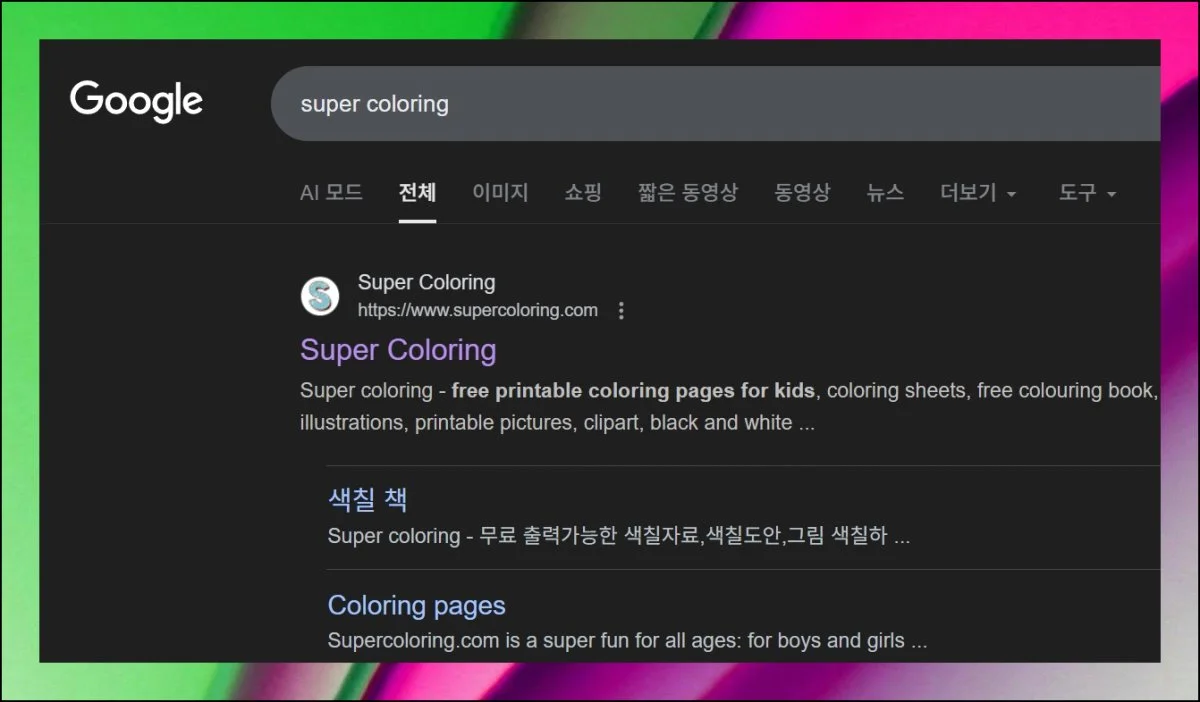Click the 색칠 책 description snippet text

[619, 536]
